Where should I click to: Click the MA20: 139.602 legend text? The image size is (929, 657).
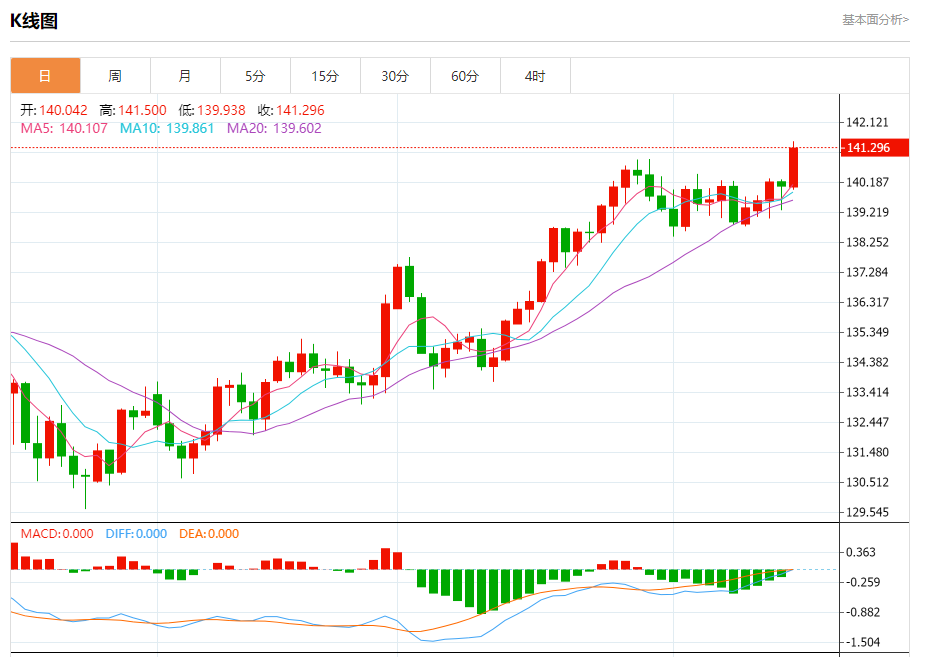click(x=274, y=128)
